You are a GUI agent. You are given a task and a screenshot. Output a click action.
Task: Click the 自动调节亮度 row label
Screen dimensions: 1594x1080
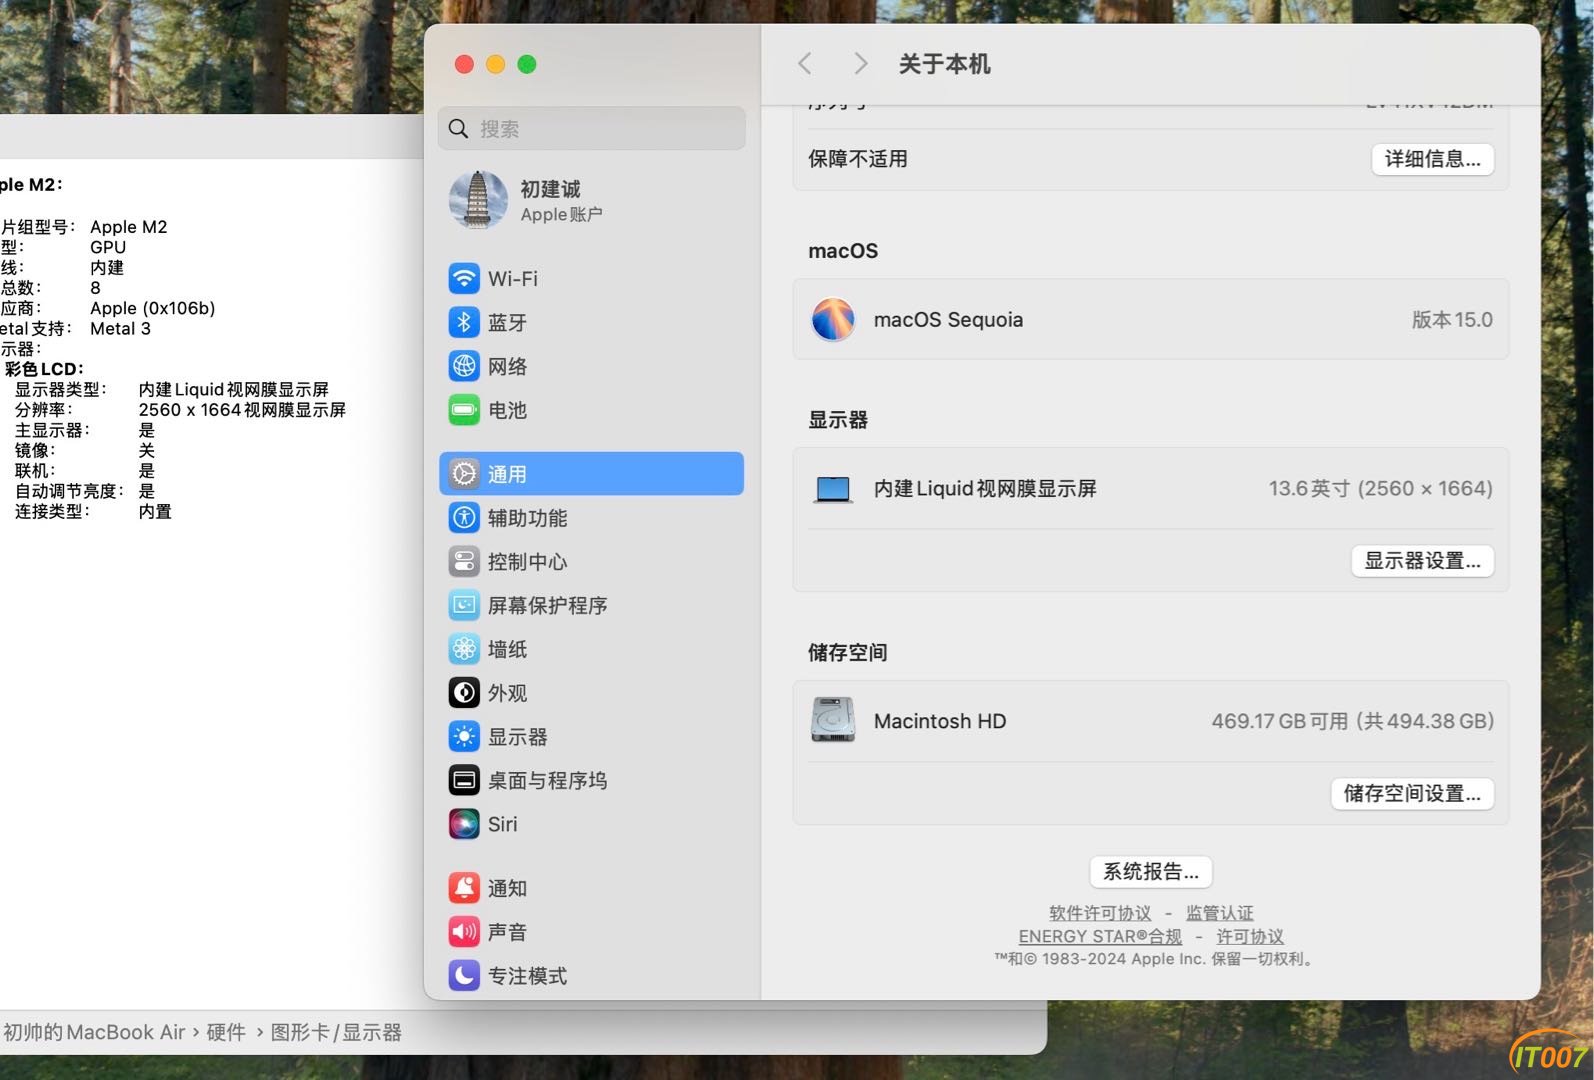tap(69, 491)
